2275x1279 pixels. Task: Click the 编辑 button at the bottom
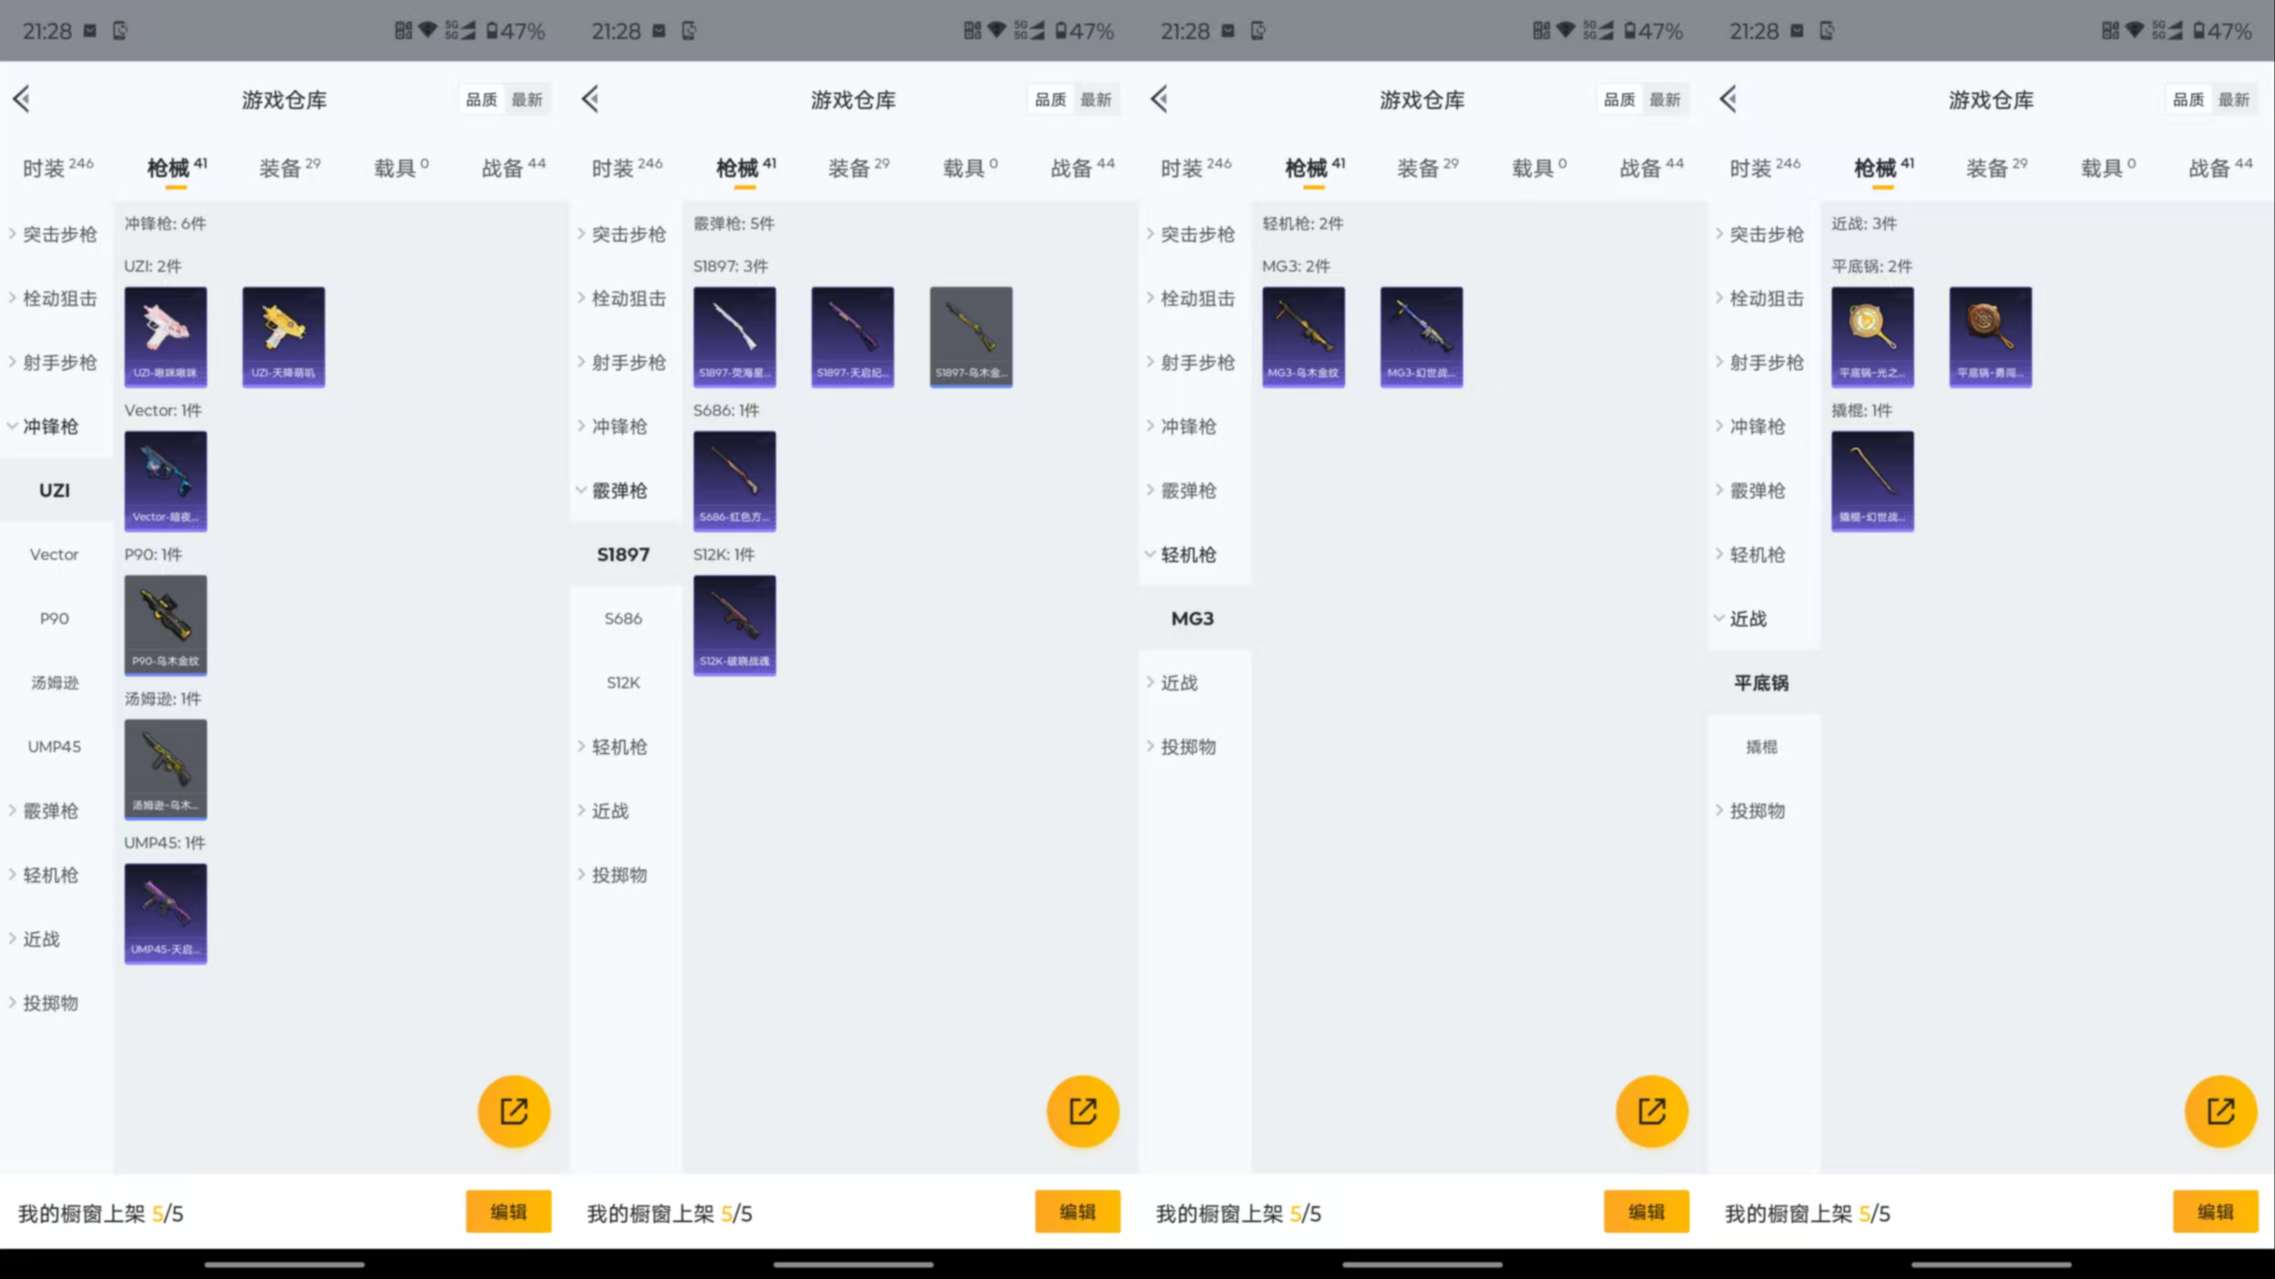[508, 1211]
